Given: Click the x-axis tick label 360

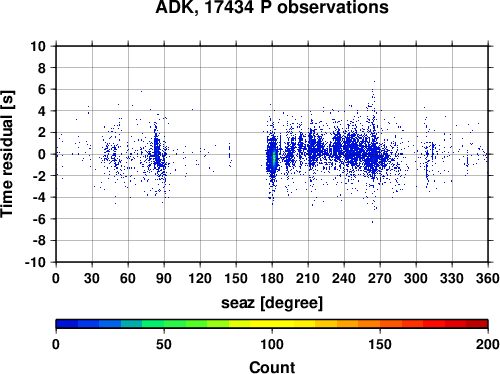Looking at the screenshot, I should [x=488, y=278].
